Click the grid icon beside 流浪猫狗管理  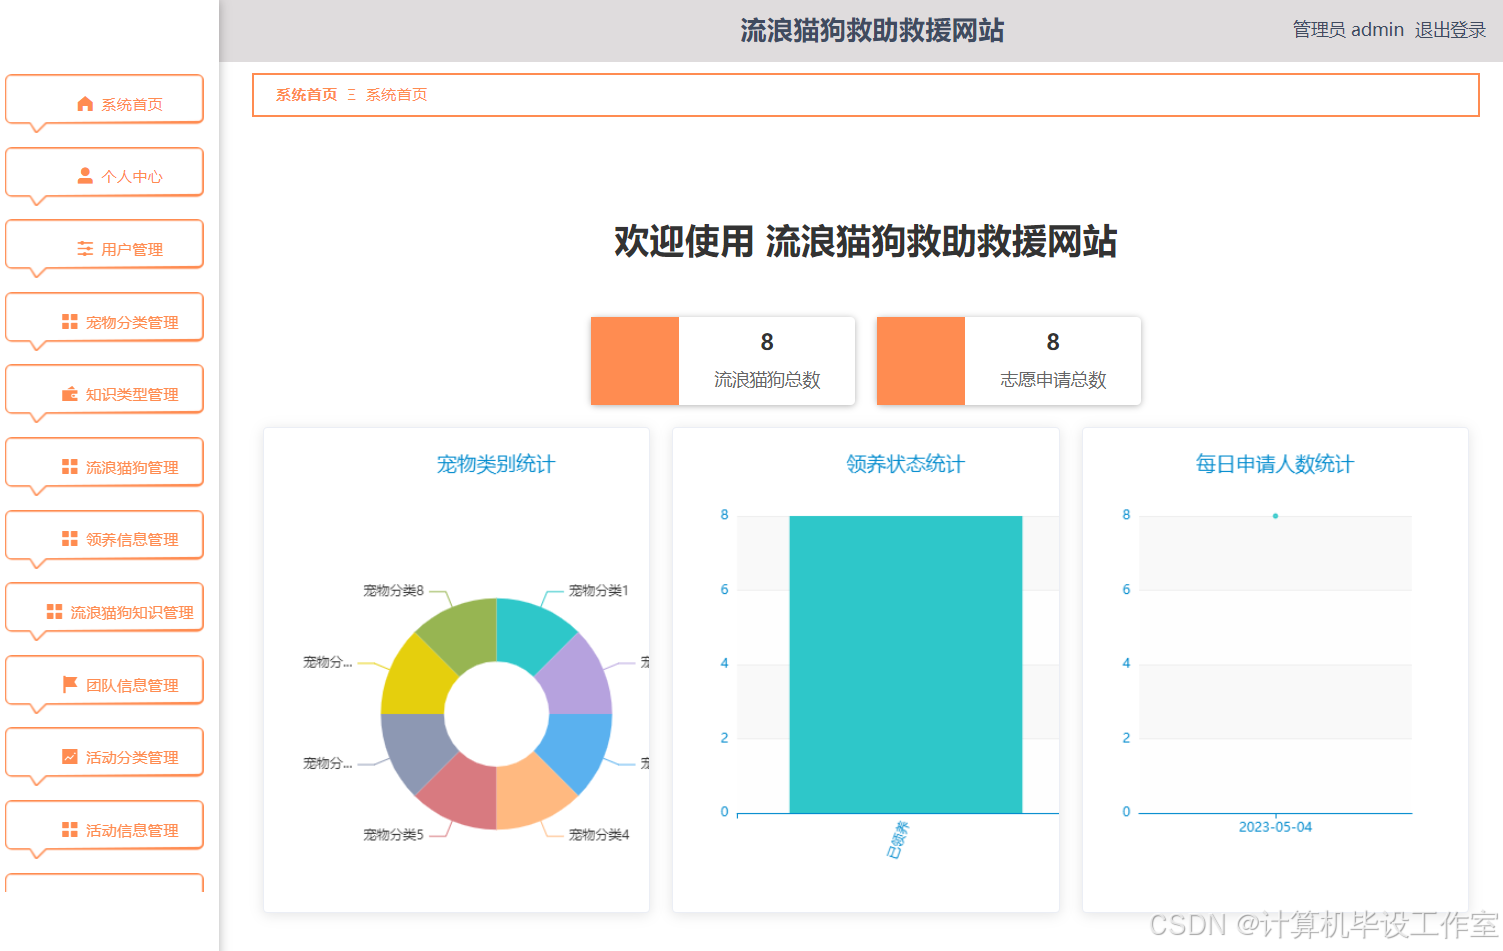click(69, 467)
